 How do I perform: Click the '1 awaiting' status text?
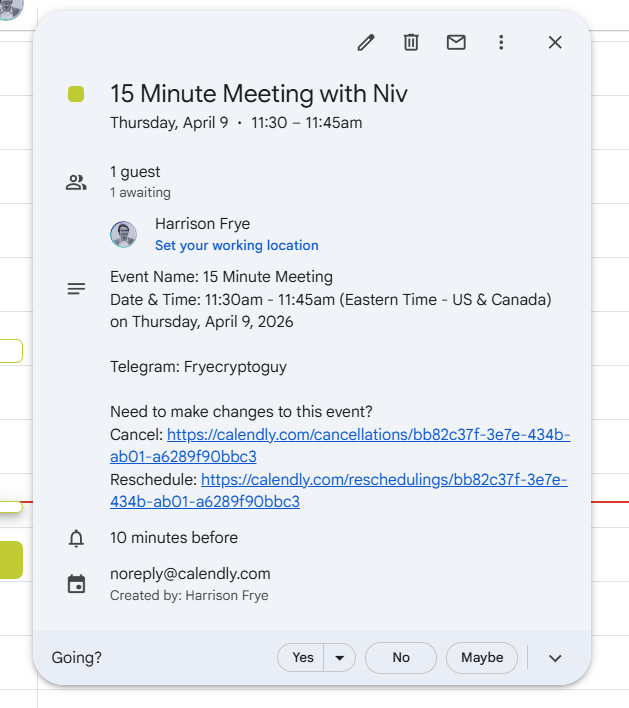[x=140, y=192]
